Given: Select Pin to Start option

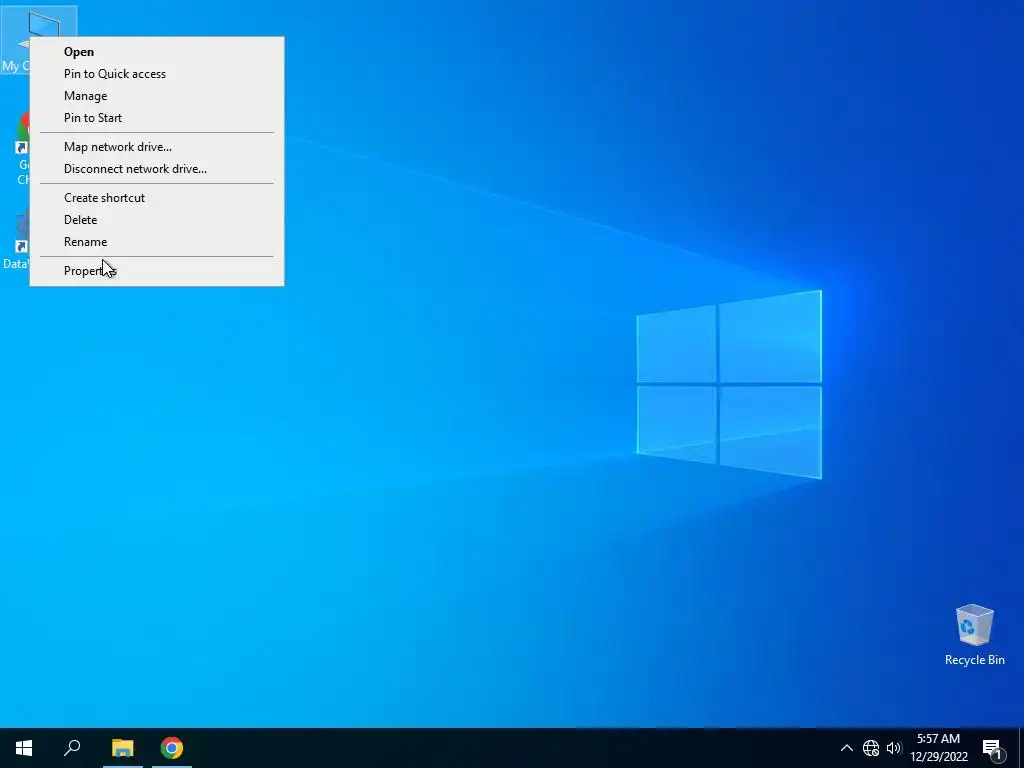Looking at the screenshot, I should coord(157,118).
